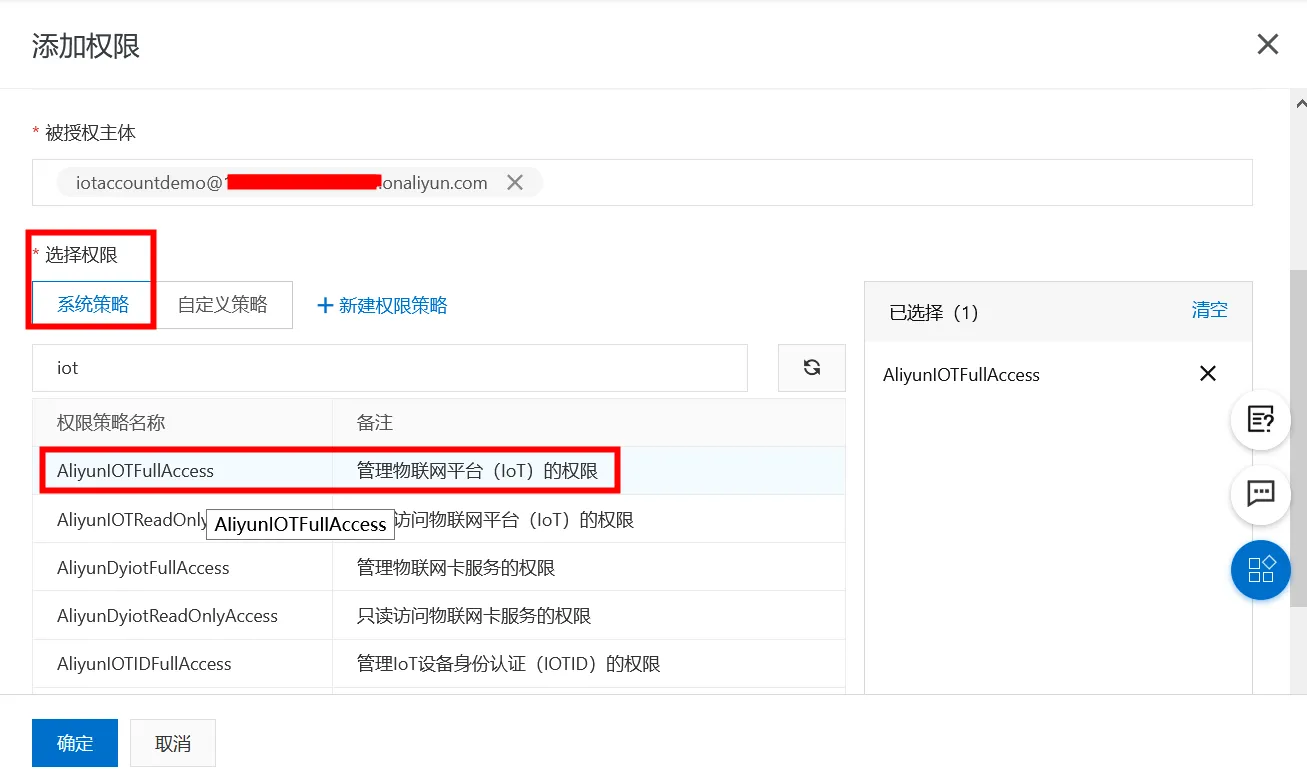Select the AliyunIOTFullAccess policy row
Viewport: 1307px width, 779px height.
439,471
